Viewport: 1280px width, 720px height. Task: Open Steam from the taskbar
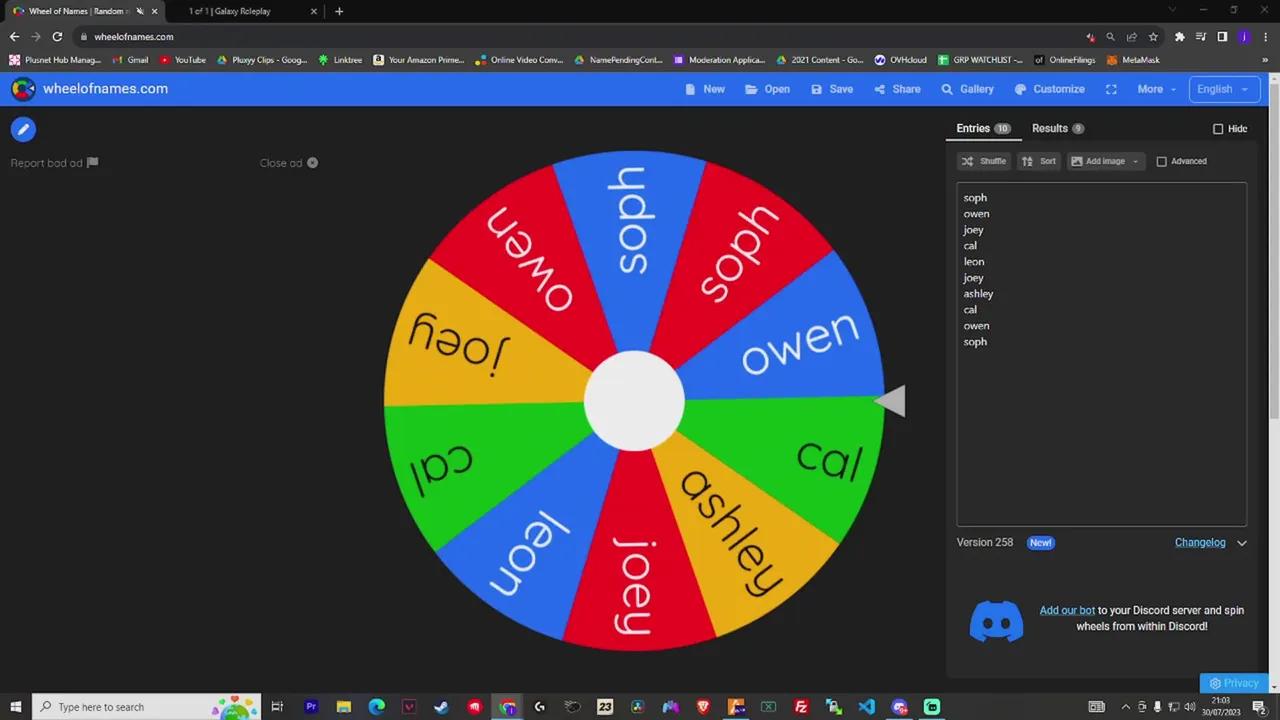coord(441,707)
